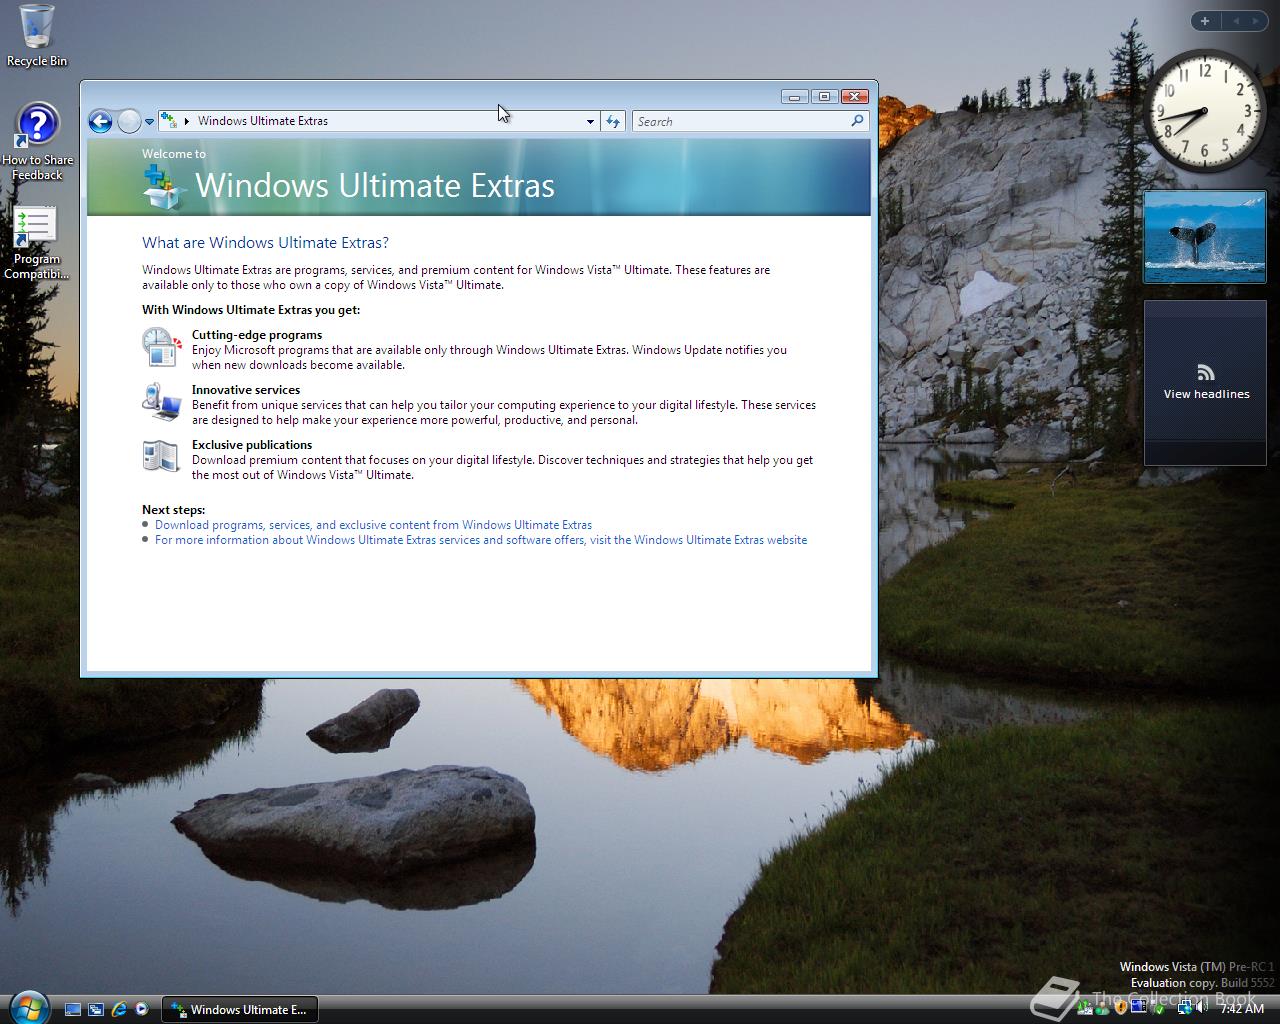This screenshot has height=1024, width=1280.
Task: Refresh the page with the Refresh button
Action: 613,121
